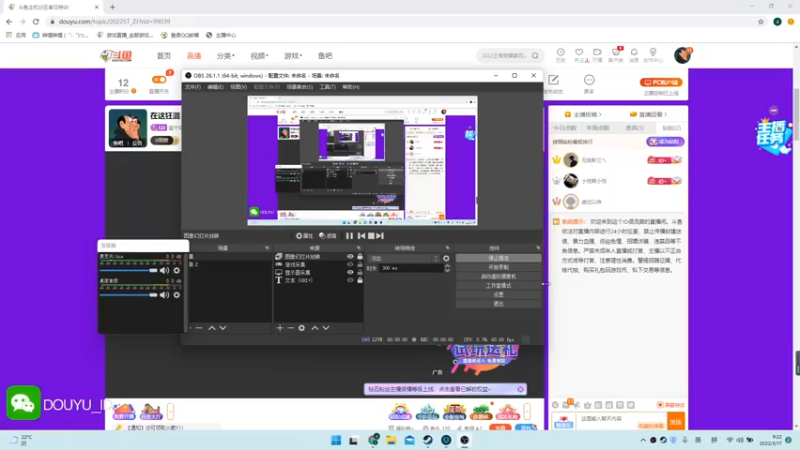
Task: Toggle visibility of 游戏采集 source
Action: (350, 264)
